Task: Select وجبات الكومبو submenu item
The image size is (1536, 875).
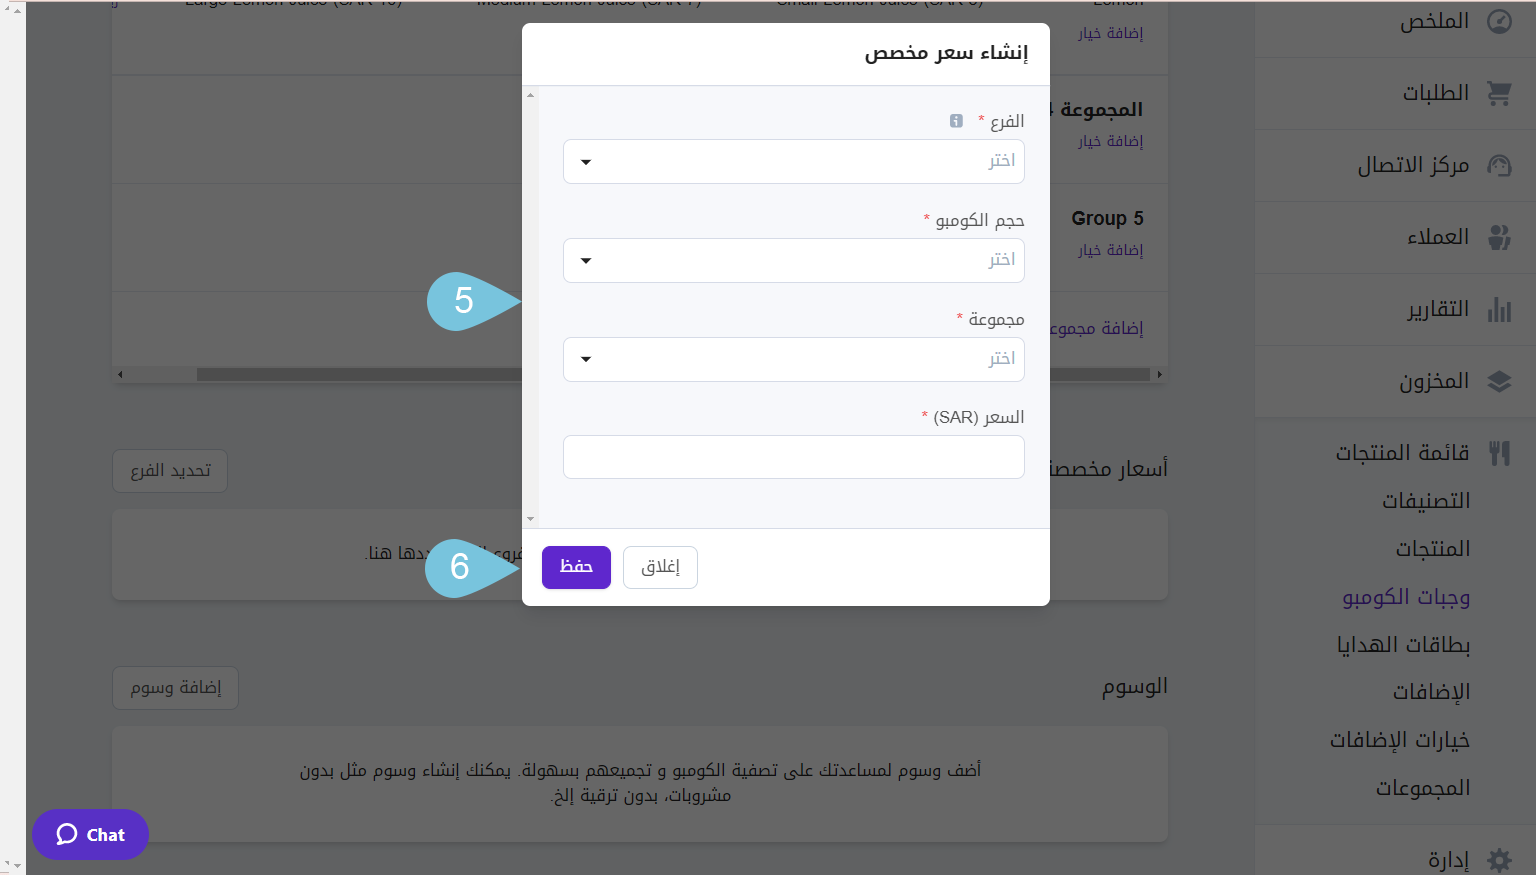Action: tap(1406, 597)
